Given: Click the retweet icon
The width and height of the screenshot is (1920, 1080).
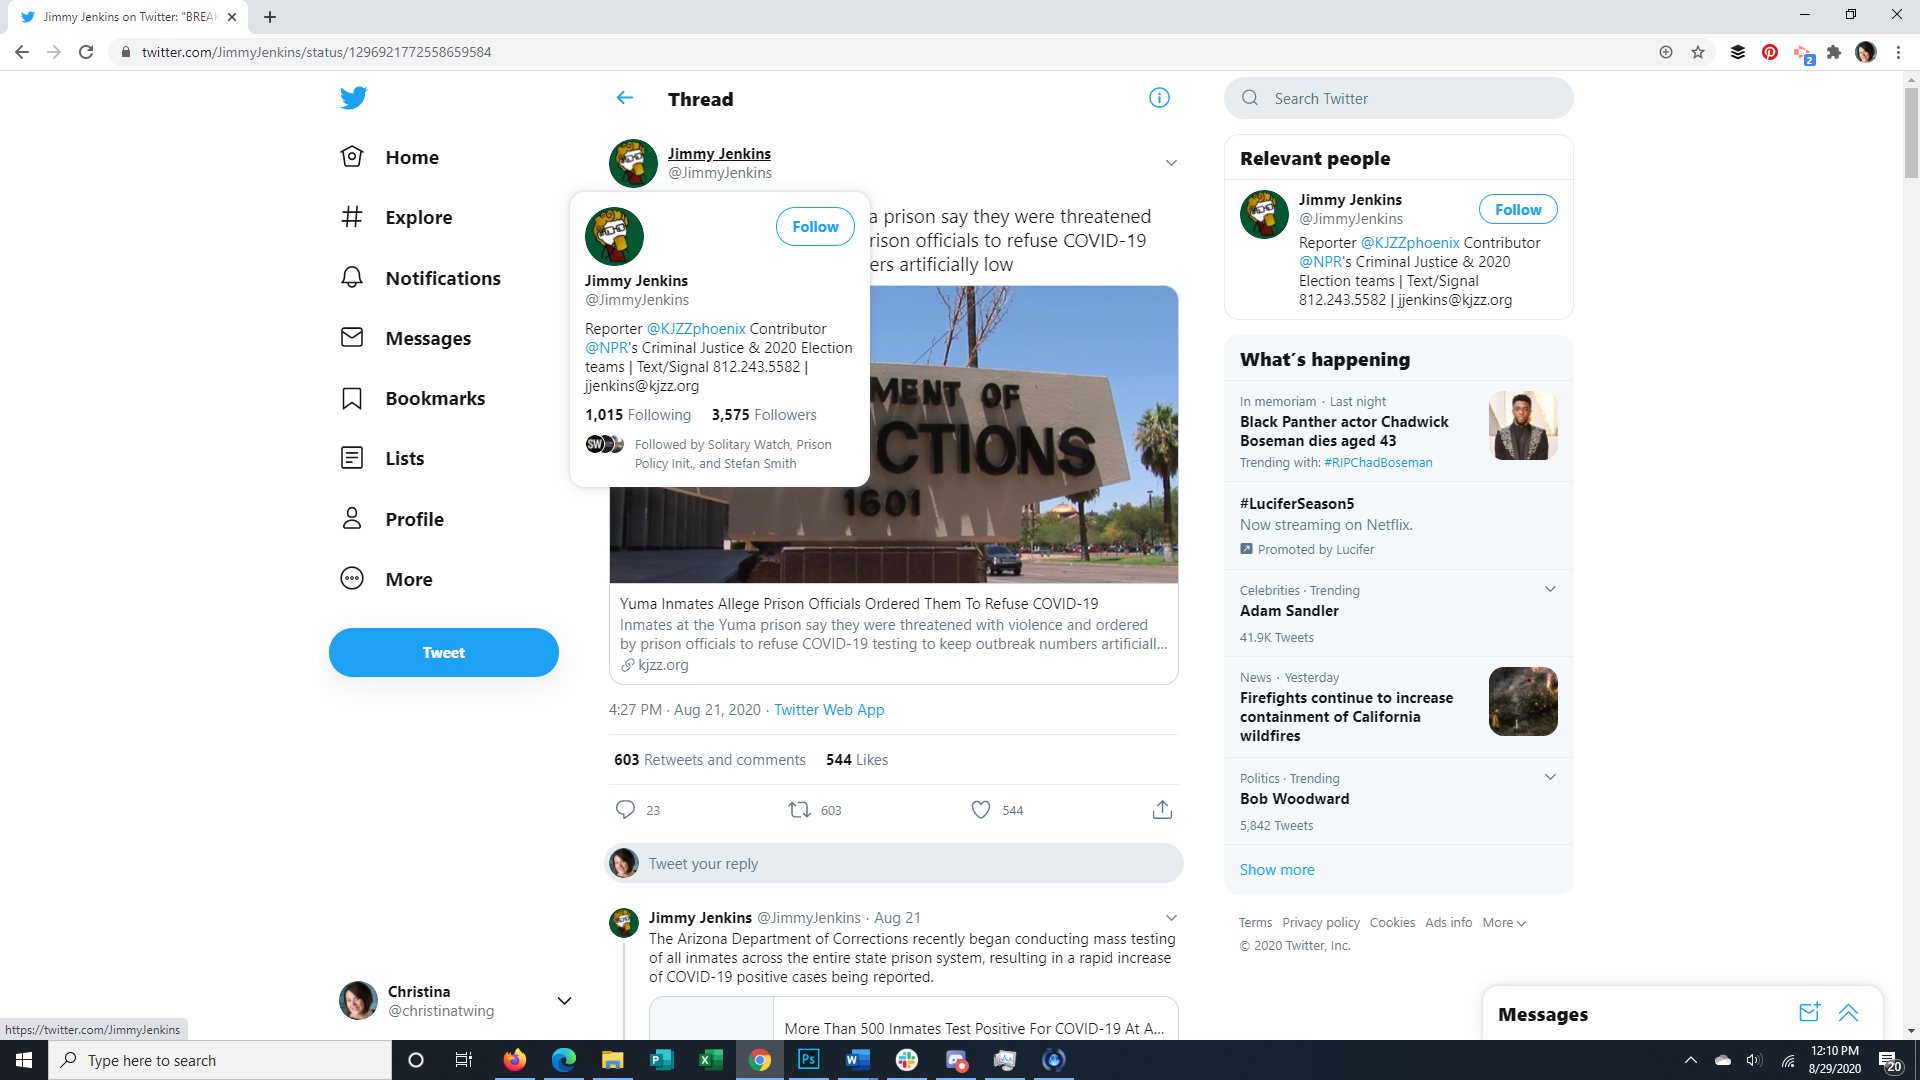Looking at the screenshot, I should click(x=799, y=809).
